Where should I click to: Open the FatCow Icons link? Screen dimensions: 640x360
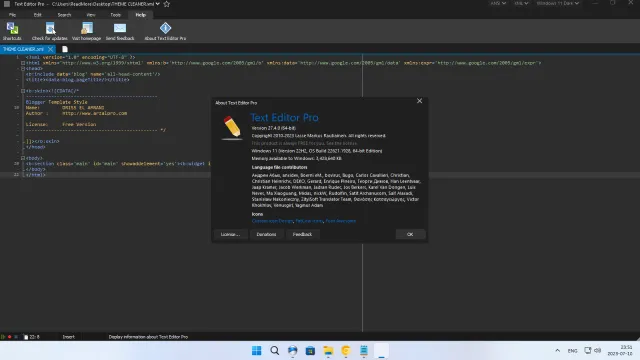pyautogui.click(x=309, y=221)
